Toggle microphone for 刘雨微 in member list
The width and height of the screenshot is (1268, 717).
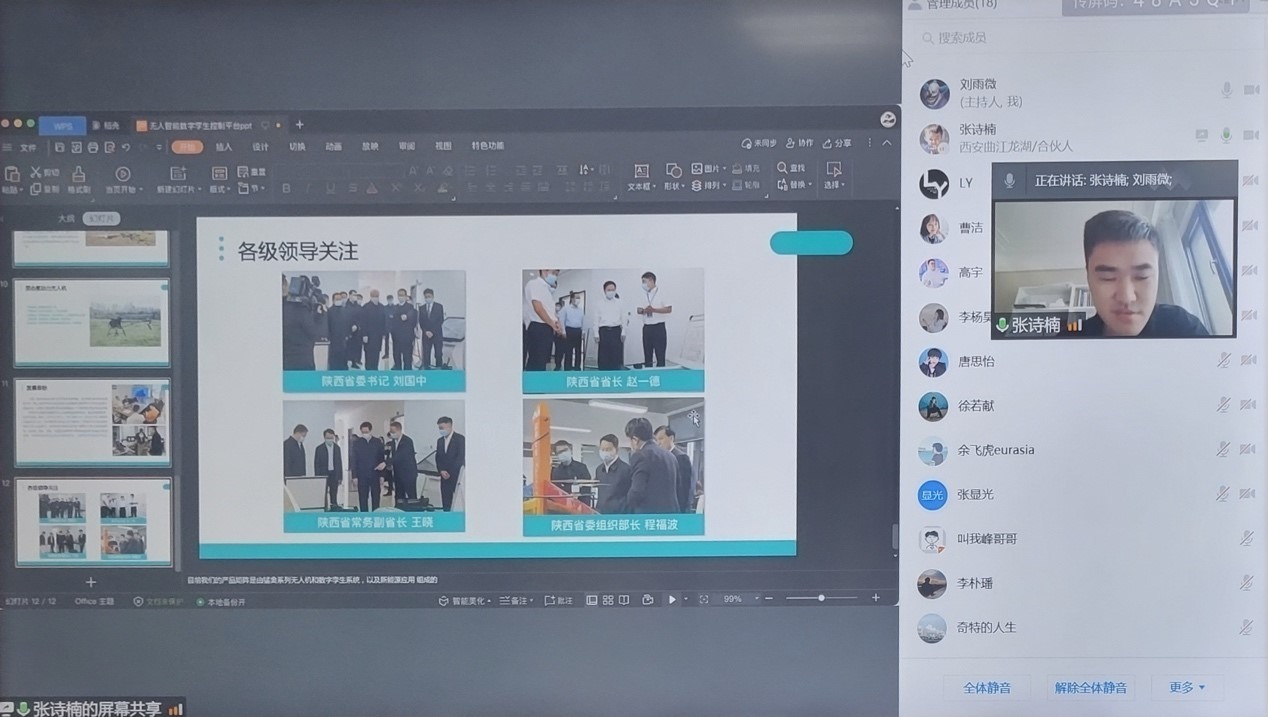[x=1226, y=91]
